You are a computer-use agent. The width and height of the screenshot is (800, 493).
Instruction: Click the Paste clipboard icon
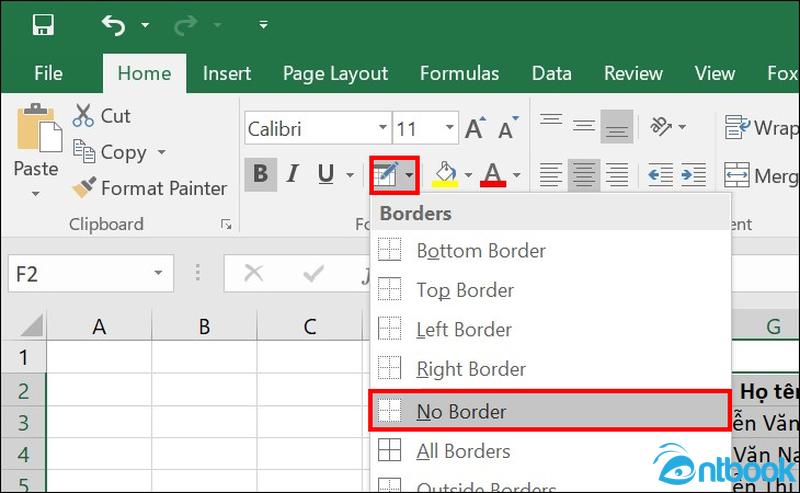pyautogui.click(x=39, y=128)
